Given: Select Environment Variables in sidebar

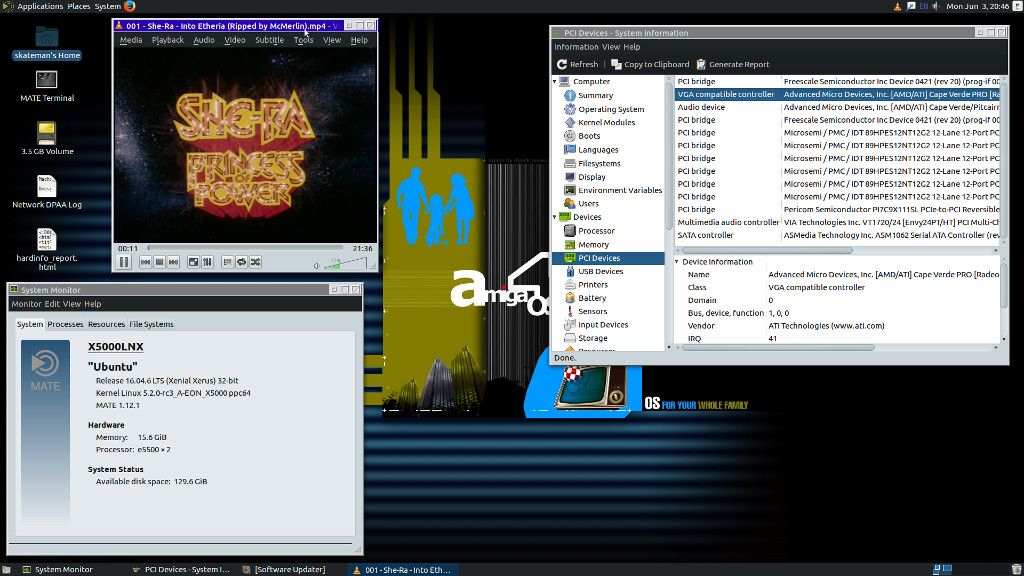Looking at the screenshot, I should pos(619,190).
